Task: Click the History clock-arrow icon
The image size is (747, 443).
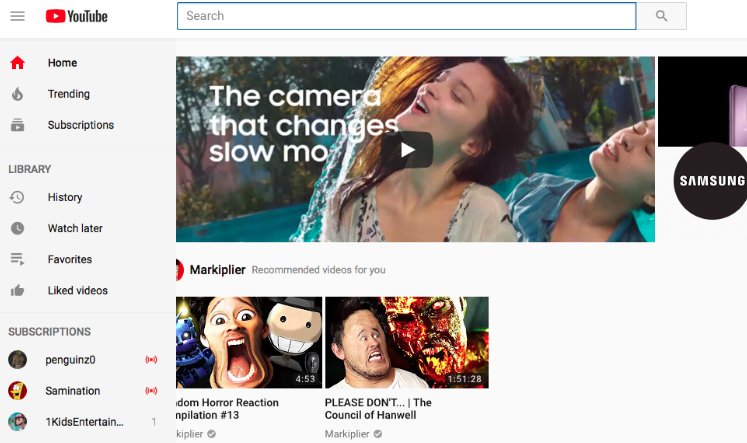Action: (x=17, y=197)
